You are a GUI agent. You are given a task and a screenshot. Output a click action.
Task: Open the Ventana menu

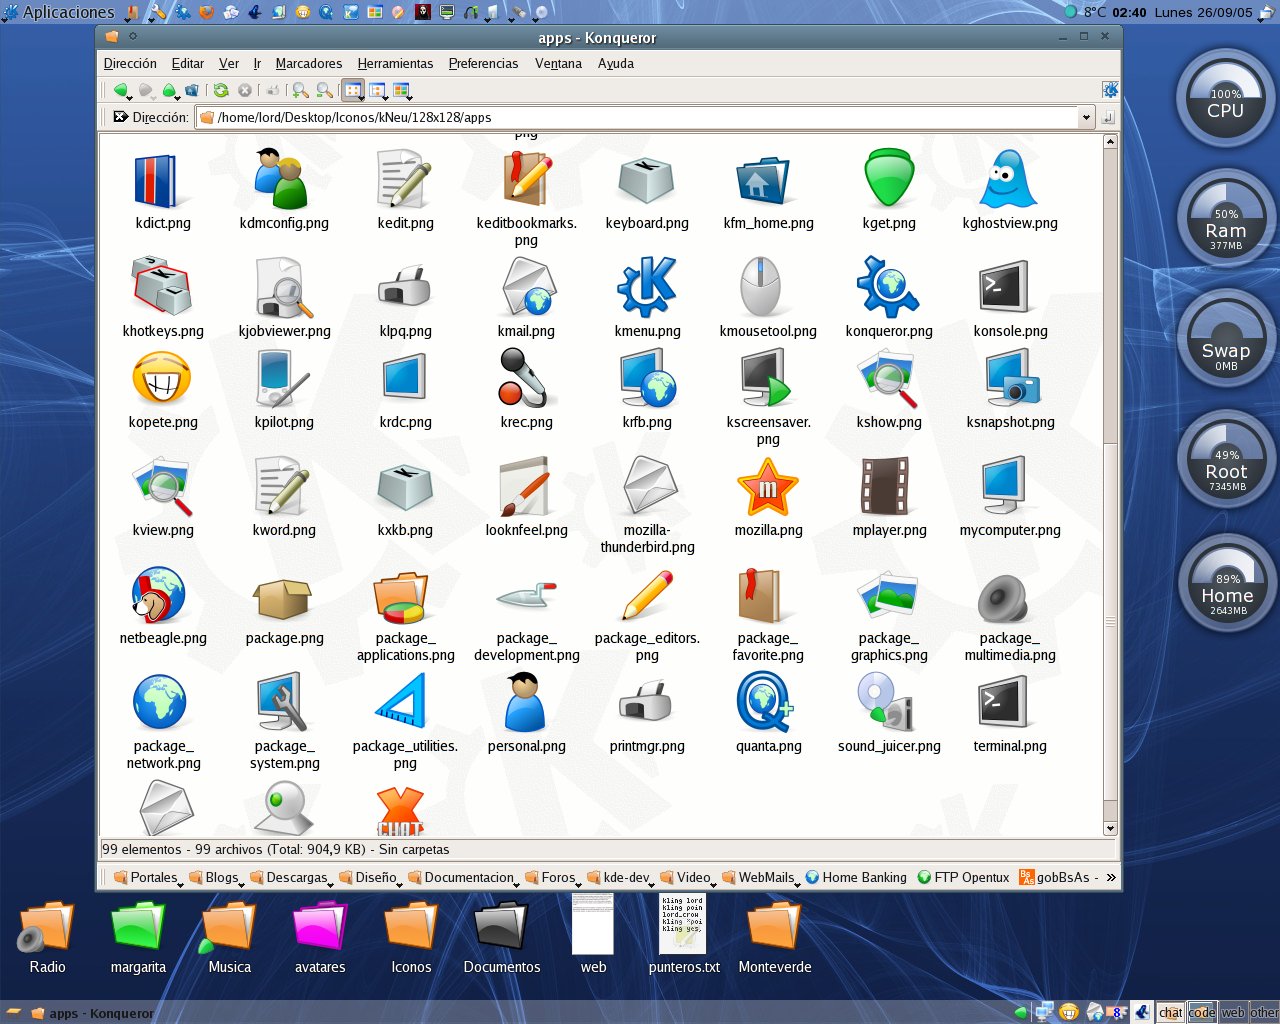(x=558, y=63)
